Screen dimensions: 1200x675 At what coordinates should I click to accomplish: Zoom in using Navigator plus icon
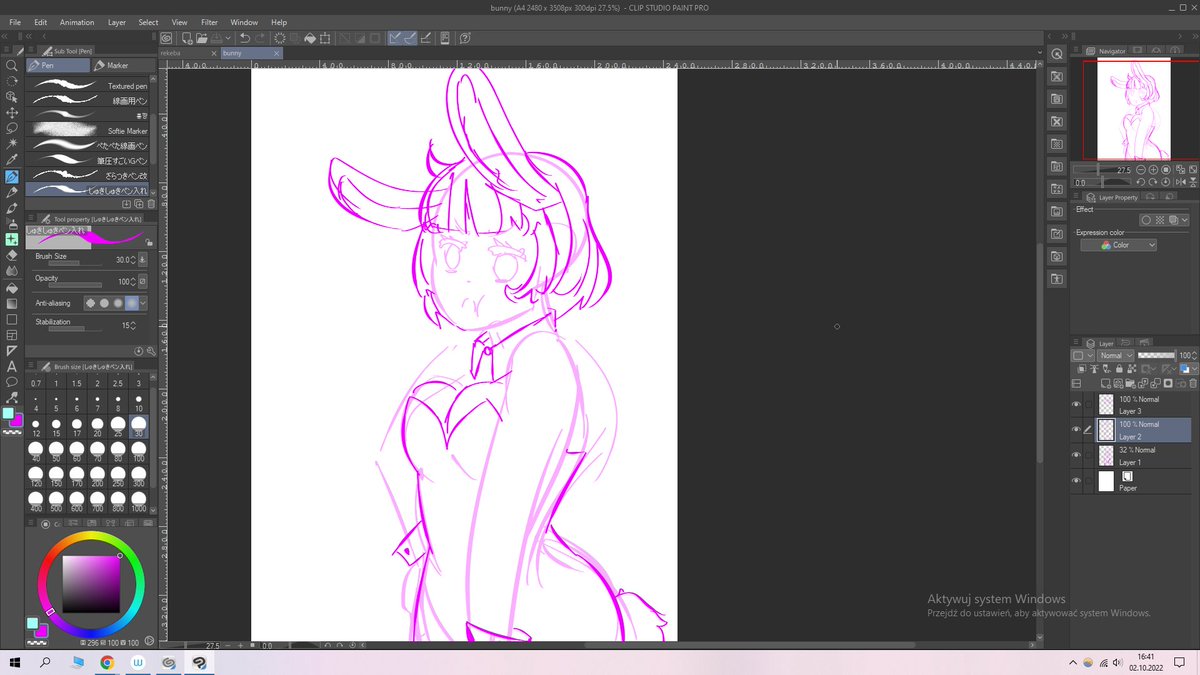pyautogui.click(x=1153, y=170)
